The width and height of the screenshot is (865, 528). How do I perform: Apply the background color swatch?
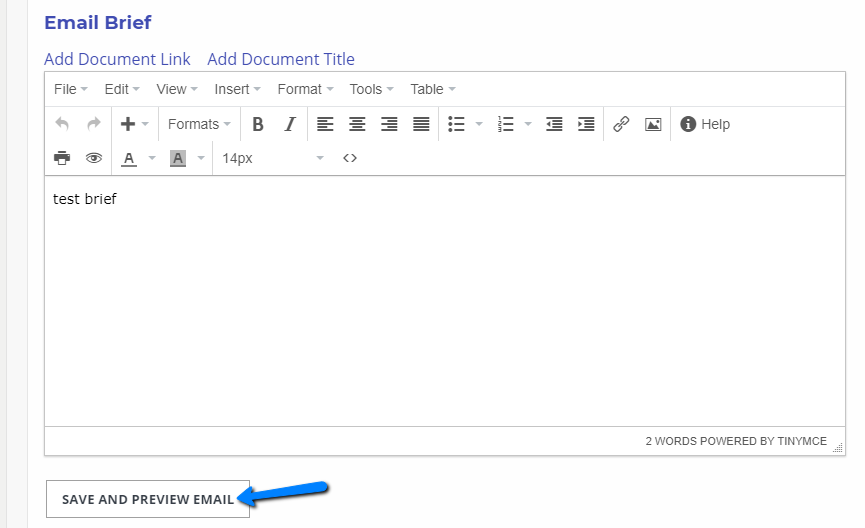178,158
